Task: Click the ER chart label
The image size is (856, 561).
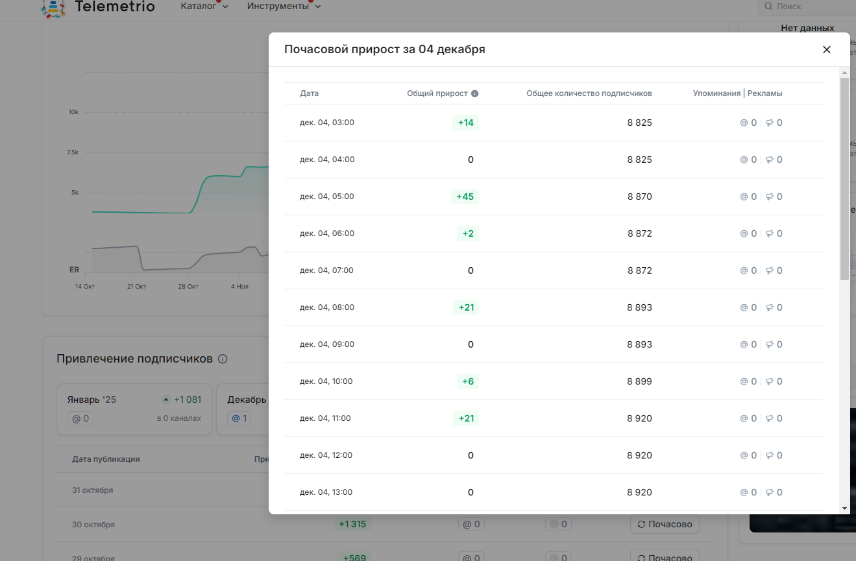Action: click(x=74, y=270)
